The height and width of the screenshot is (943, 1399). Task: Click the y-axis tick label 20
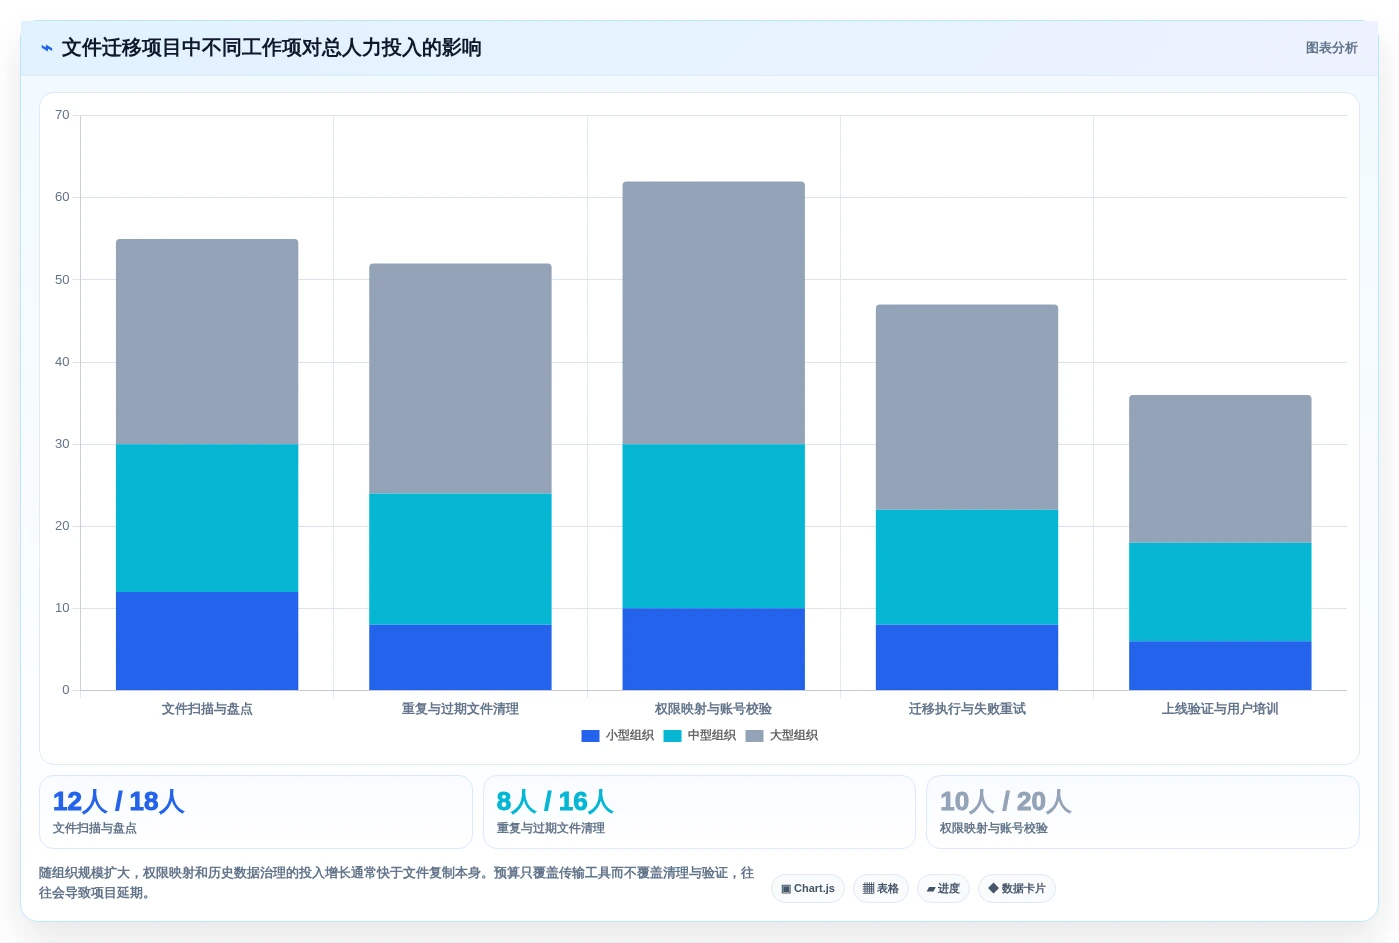[x=62, y=526]
